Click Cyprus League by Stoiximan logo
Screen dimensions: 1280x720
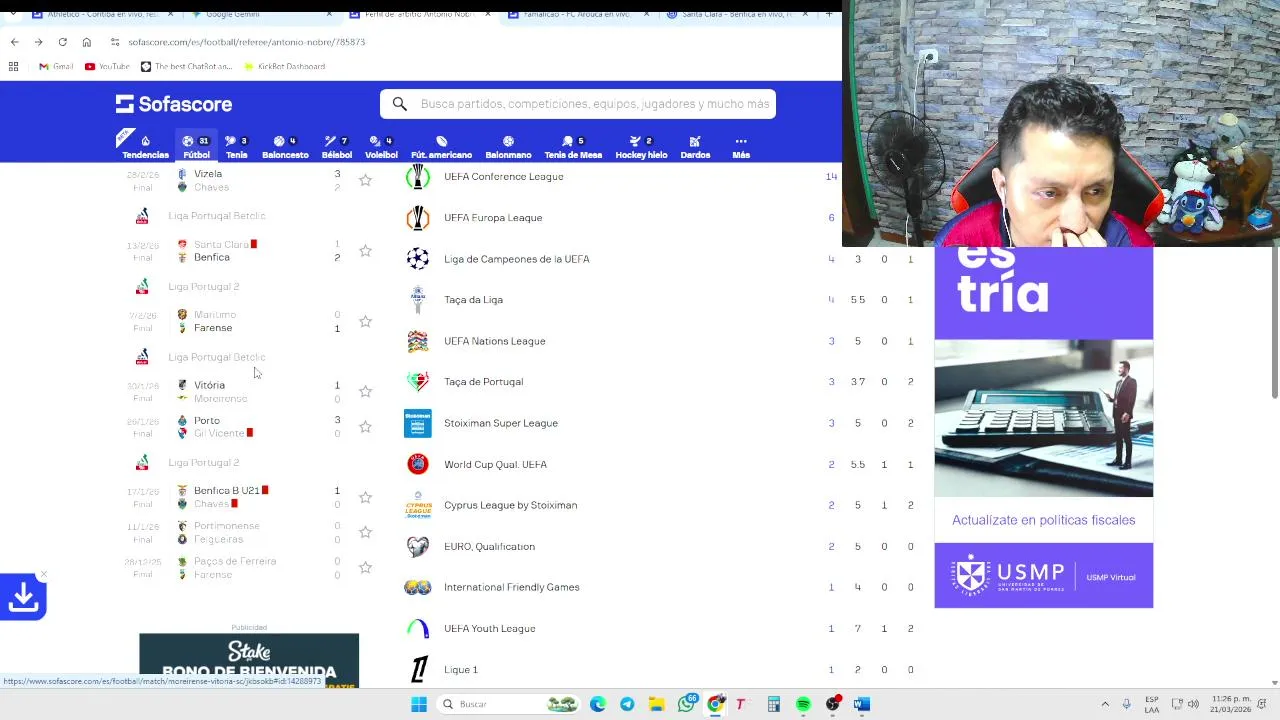point(418,505)
